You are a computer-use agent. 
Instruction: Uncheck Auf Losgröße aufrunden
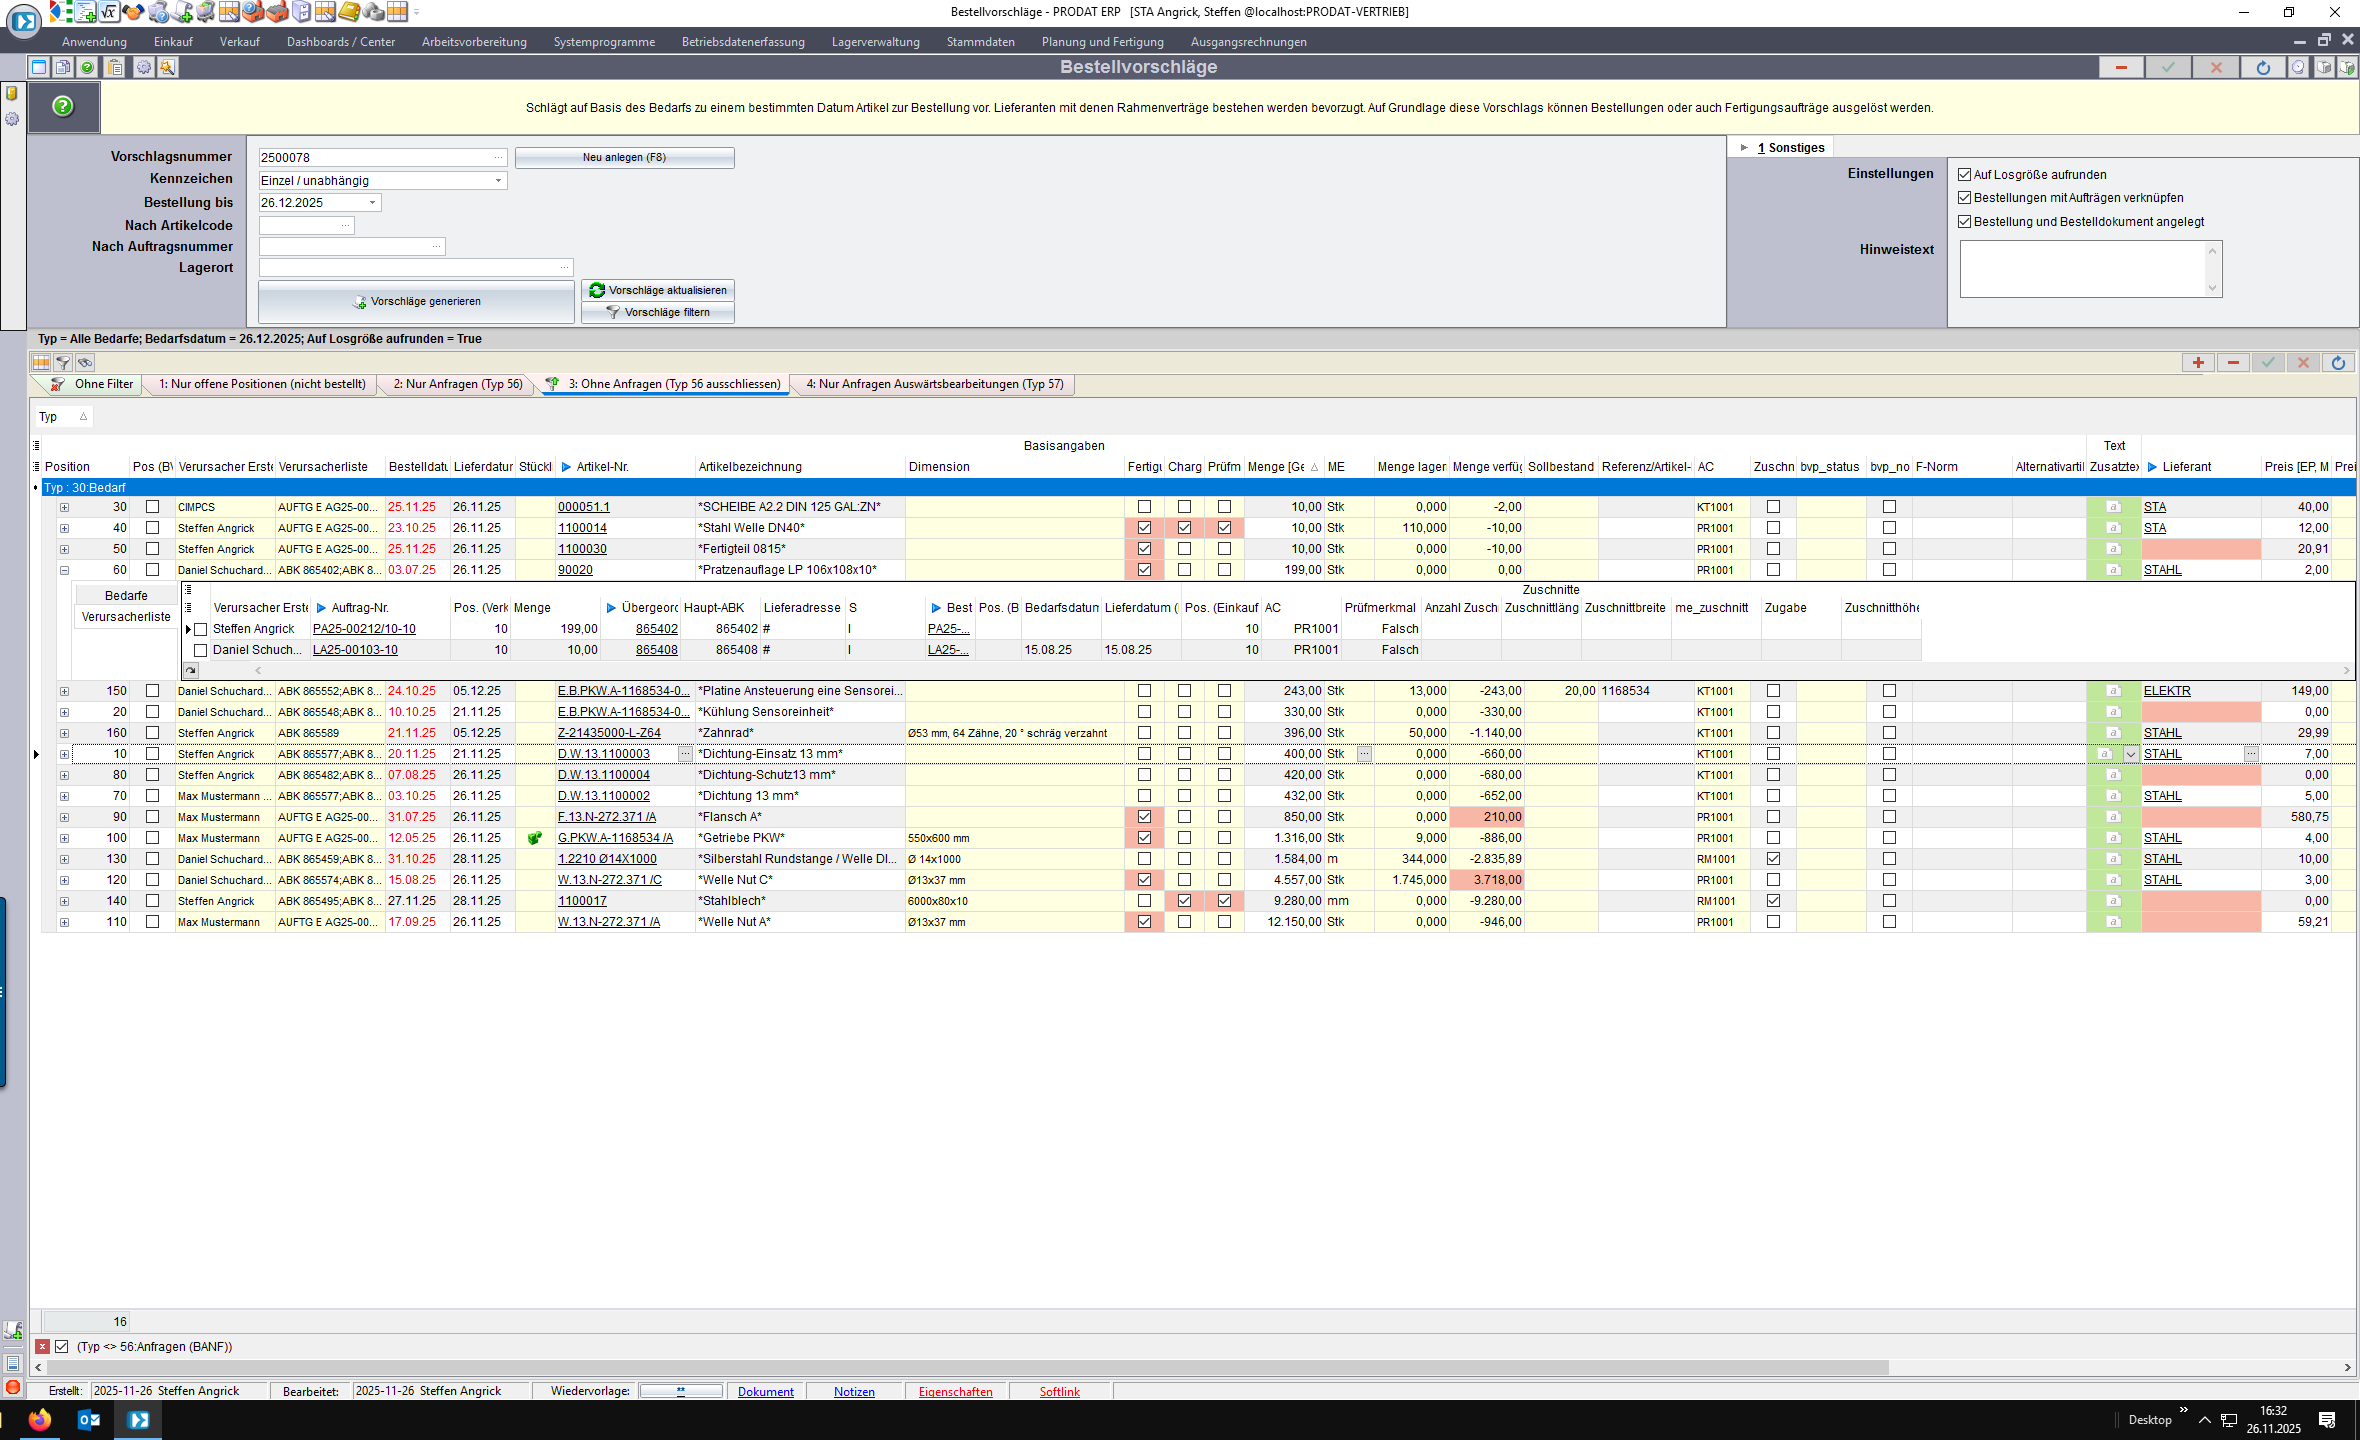(x=1964, y=175)
